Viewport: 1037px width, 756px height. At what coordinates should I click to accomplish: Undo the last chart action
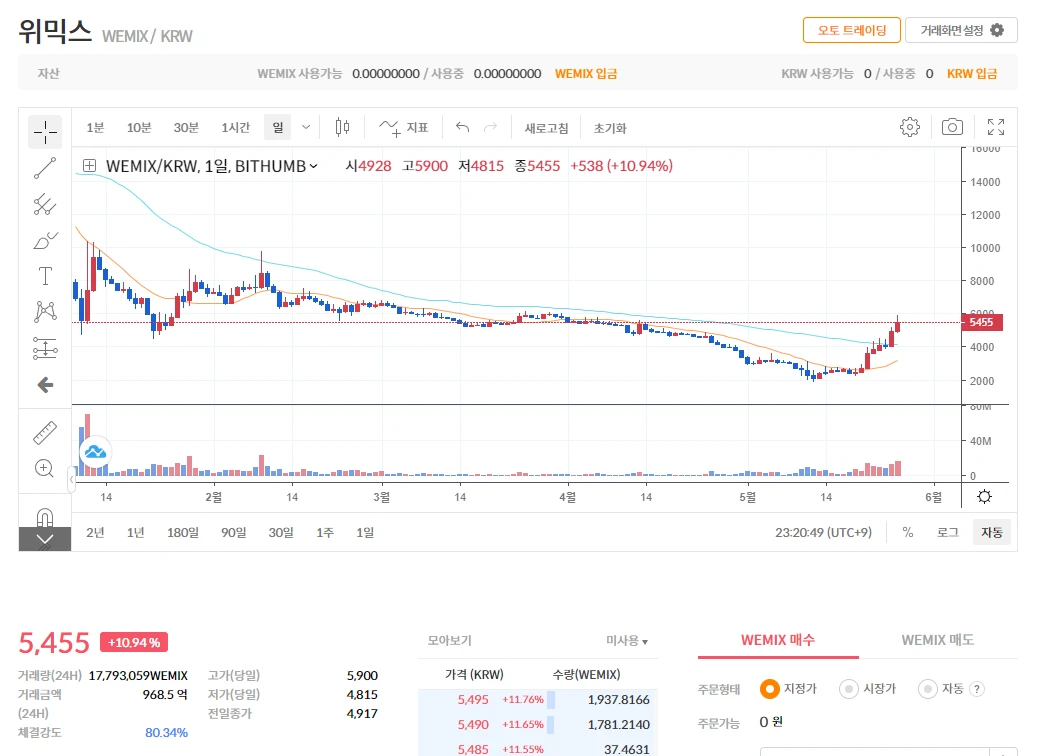[x=462, y=127]
